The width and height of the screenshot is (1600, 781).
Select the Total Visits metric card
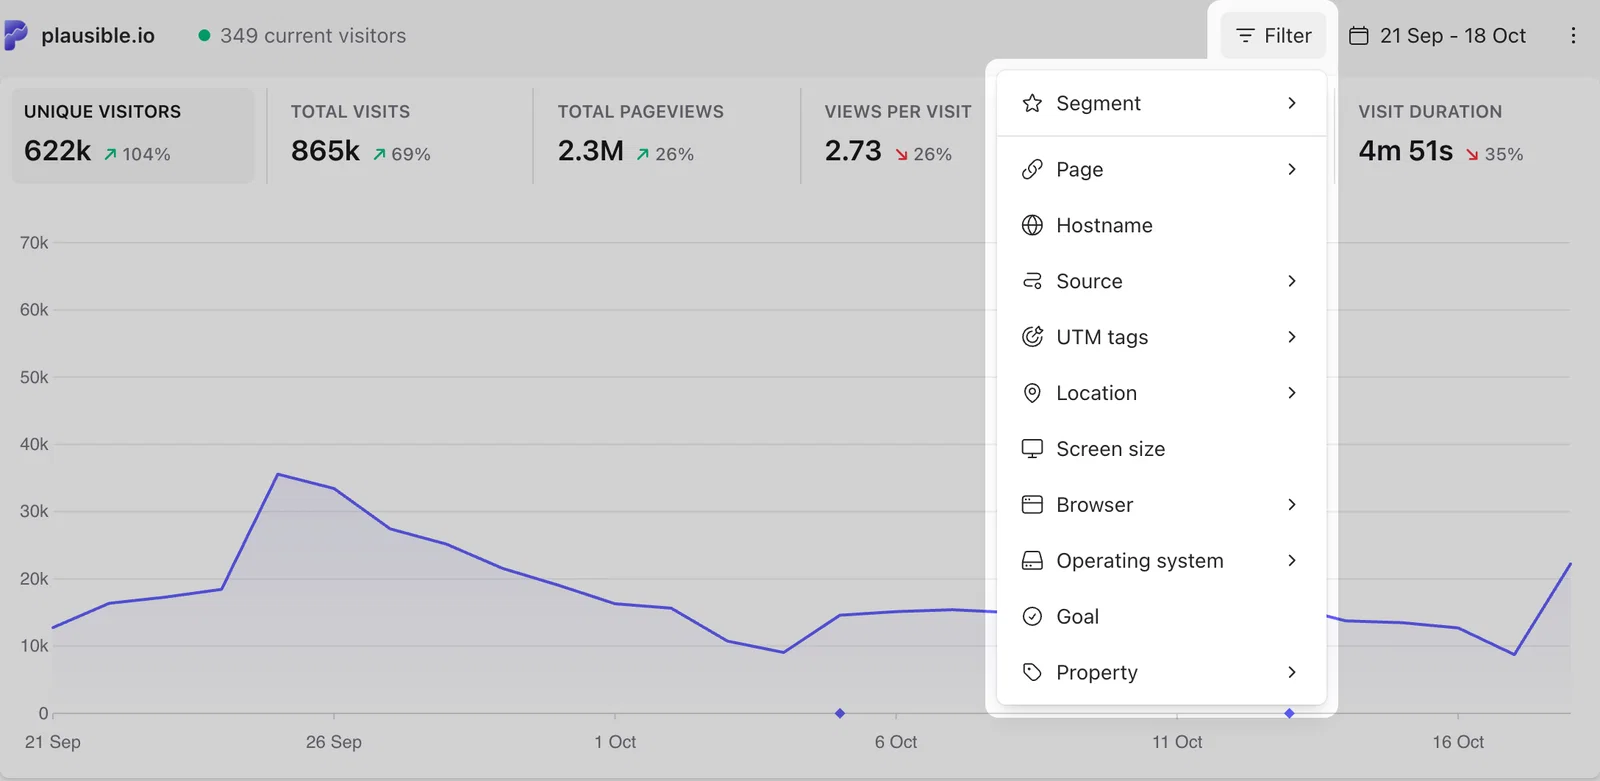(399, 135)
